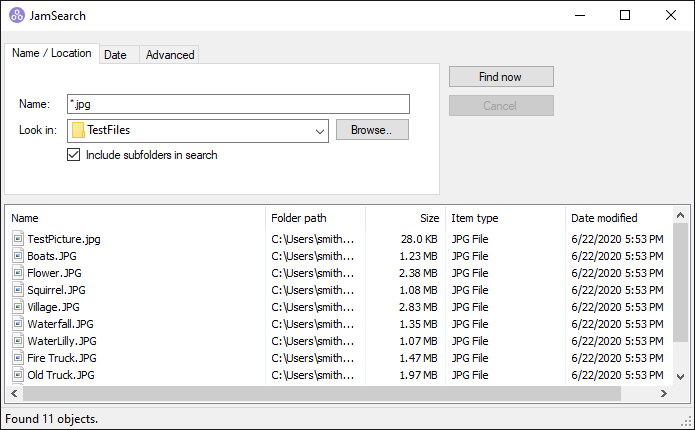Expand the Look in folder dropdown
Viewport: 695px width, 430px height.
point(319,130)
